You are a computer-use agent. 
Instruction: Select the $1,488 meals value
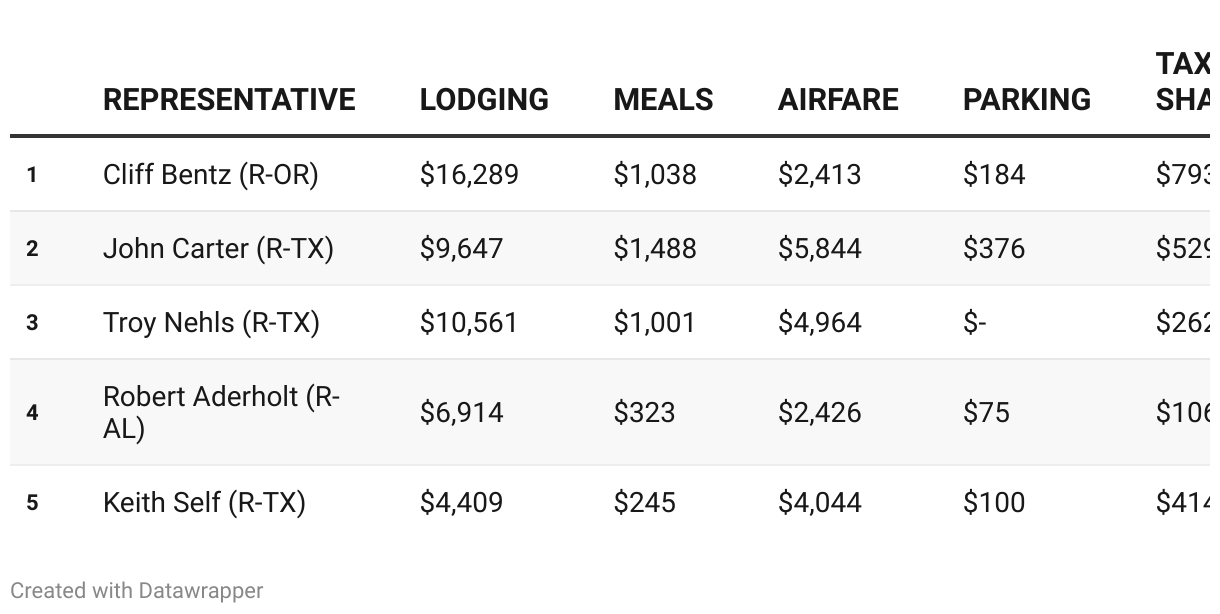655,249
